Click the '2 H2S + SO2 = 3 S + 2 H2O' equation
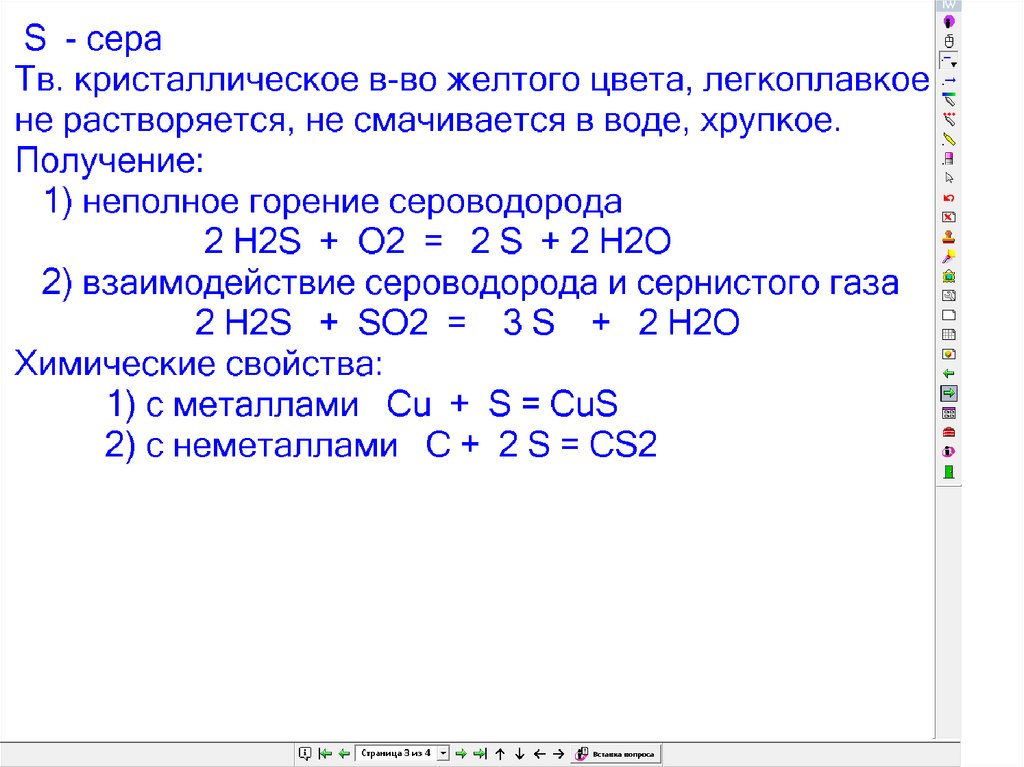This screenshot has height=767, width=1024. [467, 323]
